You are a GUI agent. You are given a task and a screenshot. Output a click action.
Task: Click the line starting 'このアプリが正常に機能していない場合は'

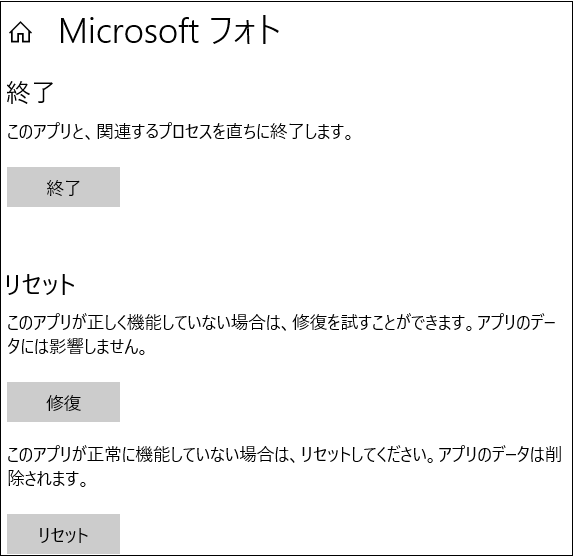[x=284, y=455]
